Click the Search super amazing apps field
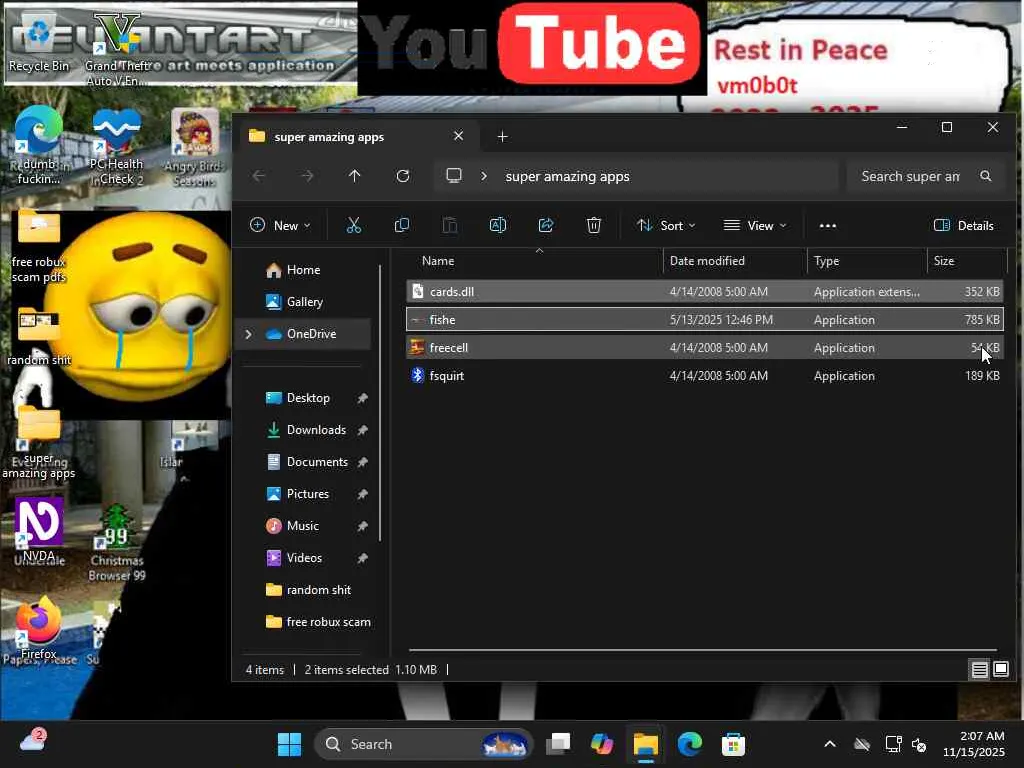This screenshot has width=1024, height=768. 925,176
